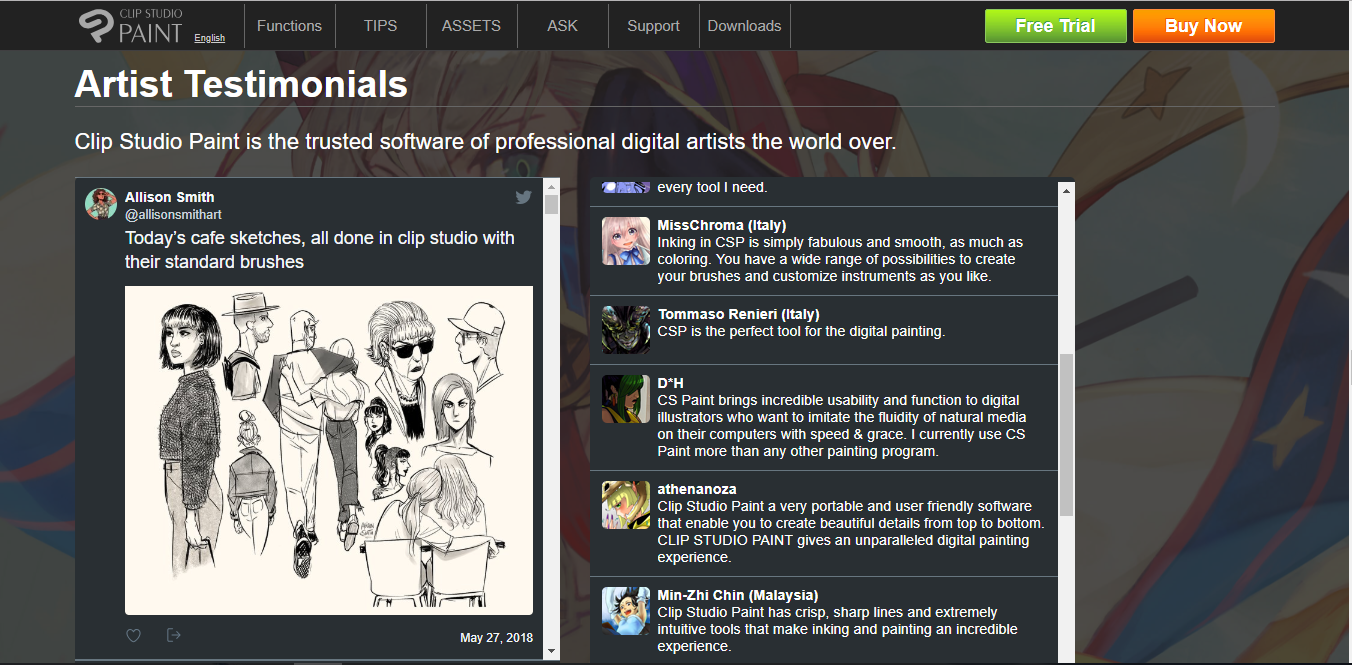This screenshot has height=665, width=1352.
Task: Open the cafe sketches tweet image
Action: coord(329,450)
